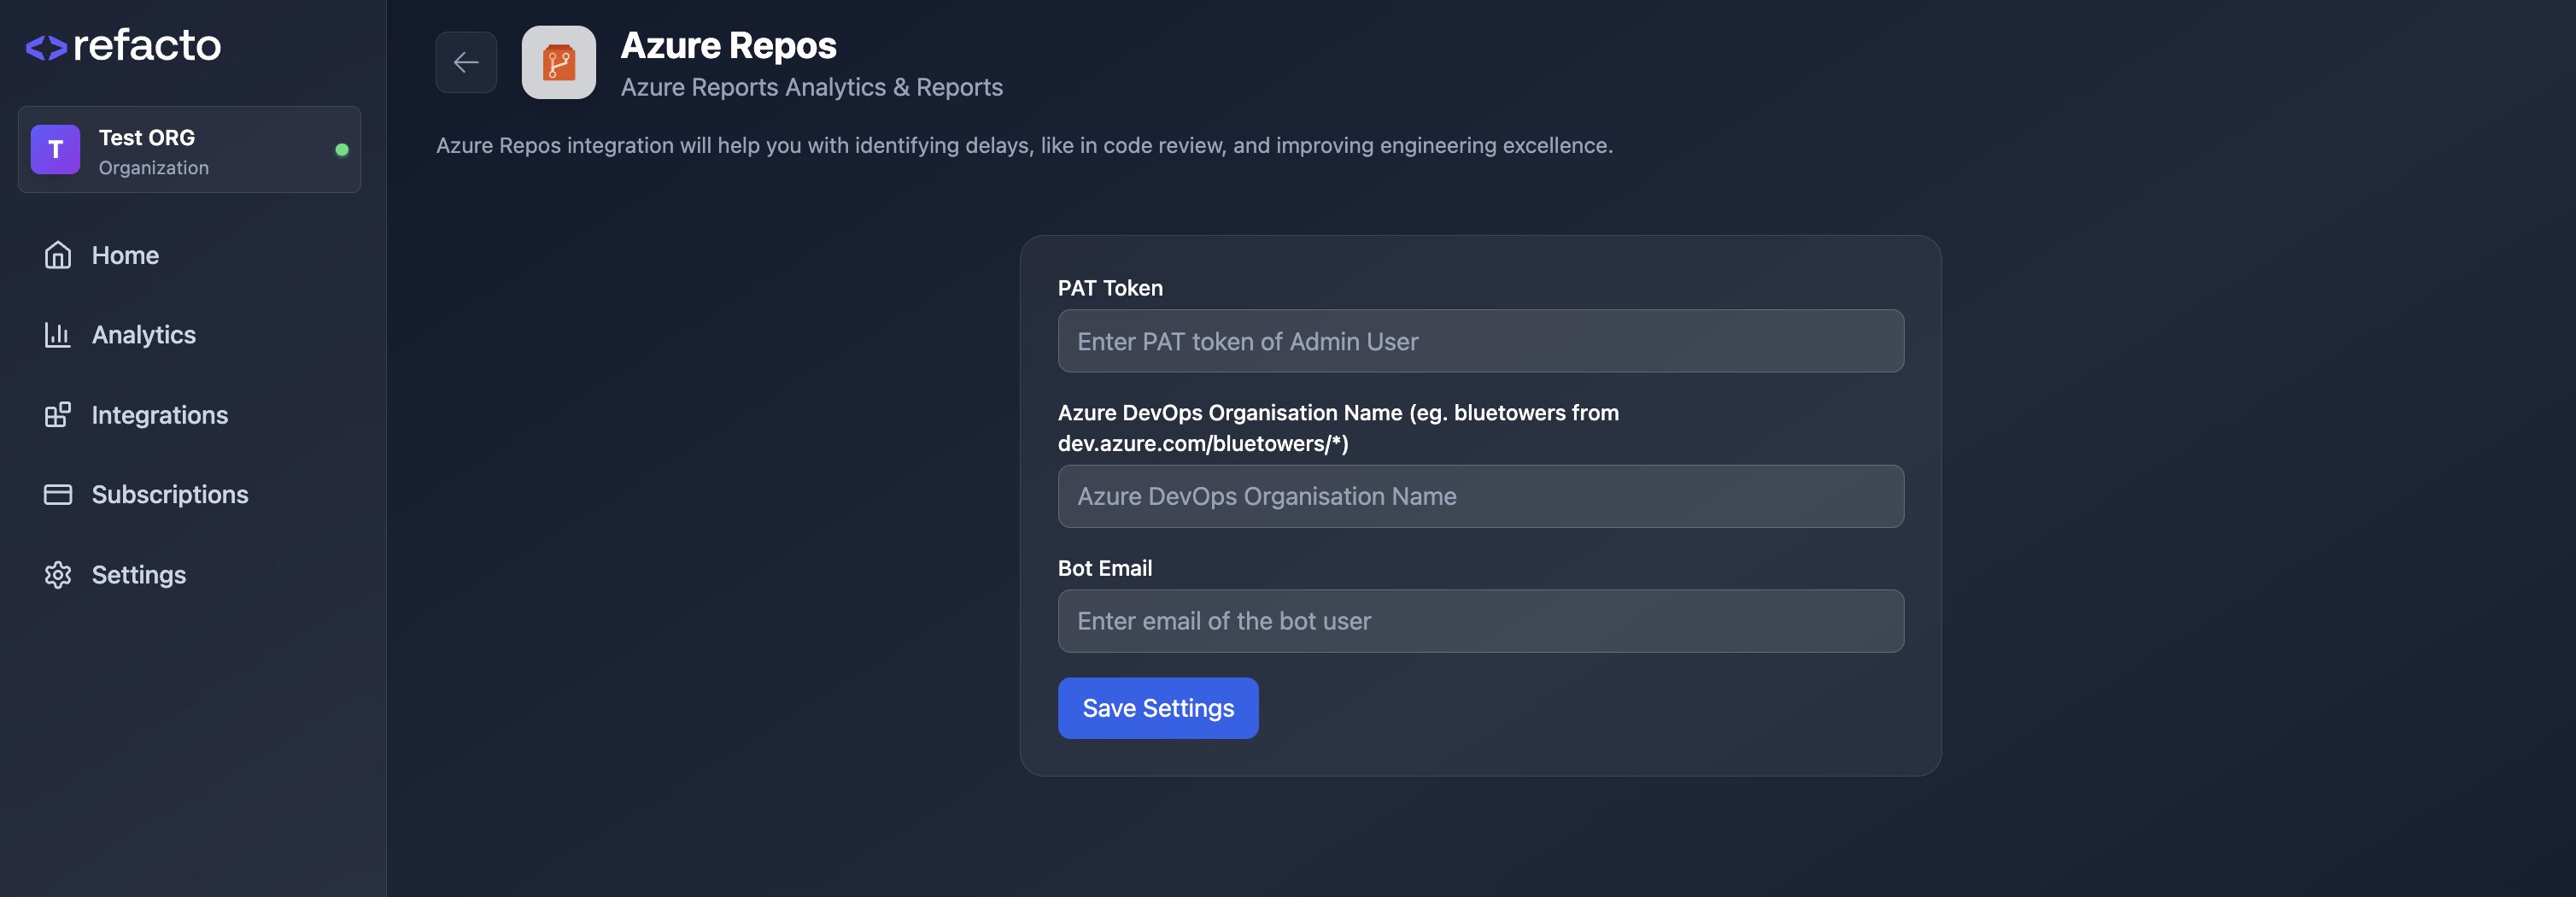Open the Test ORG organization switcher

(189, 150)
